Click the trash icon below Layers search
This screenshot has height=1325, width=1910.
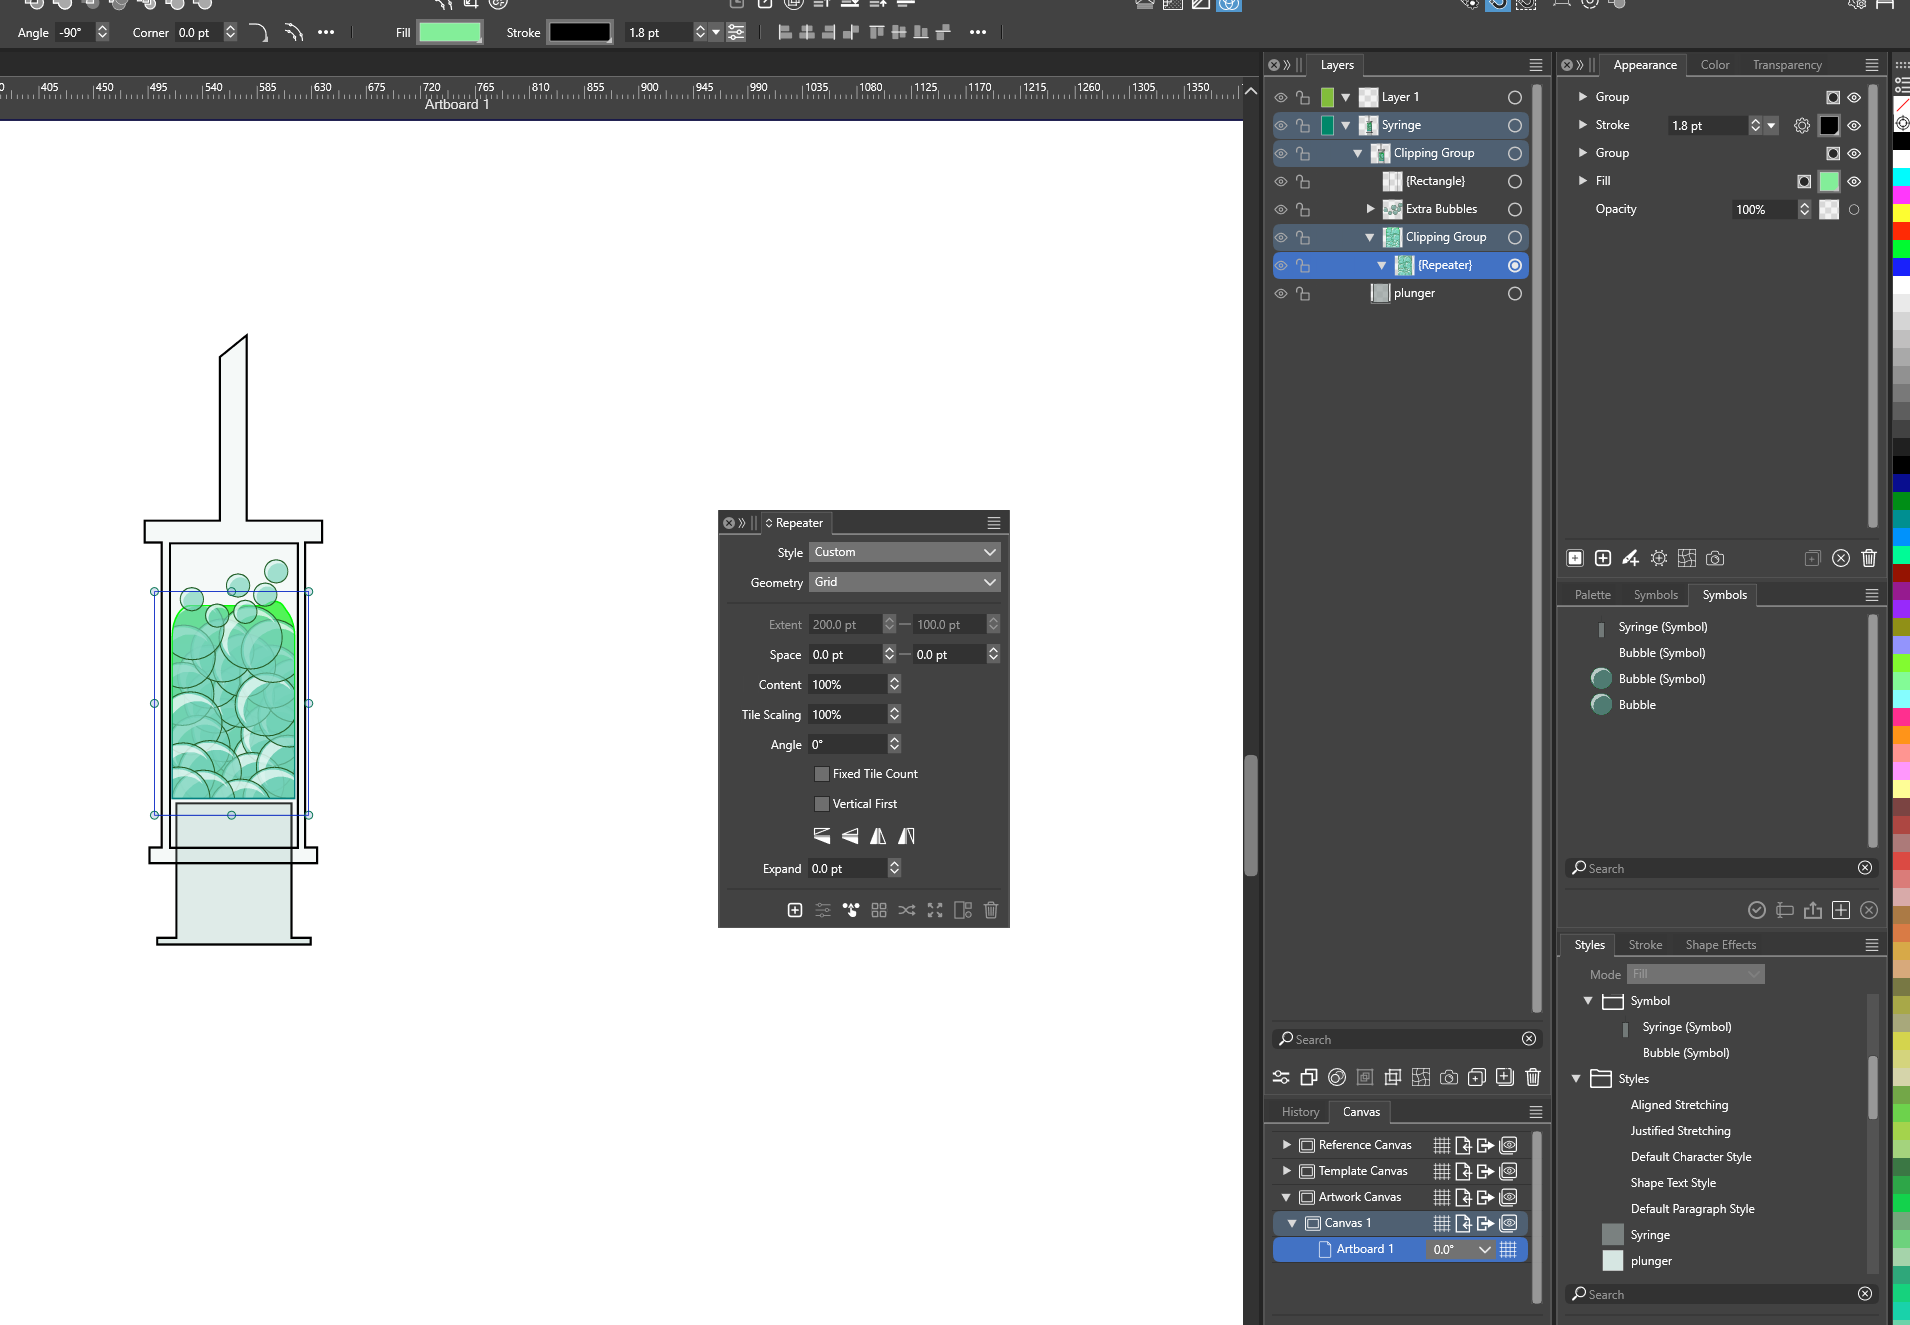point(1532,1077)
